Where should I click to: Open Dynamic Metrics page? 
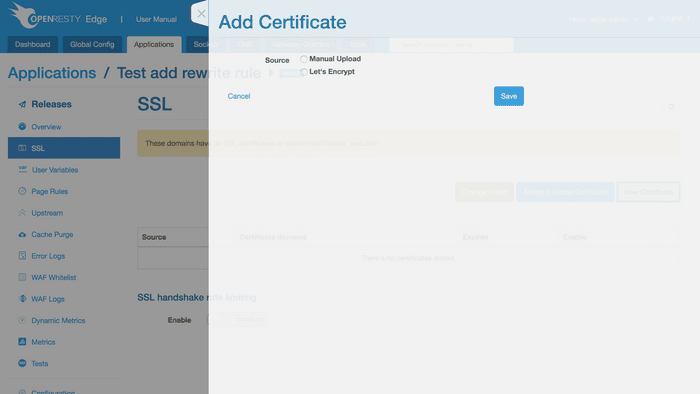[x=58, y=320]
